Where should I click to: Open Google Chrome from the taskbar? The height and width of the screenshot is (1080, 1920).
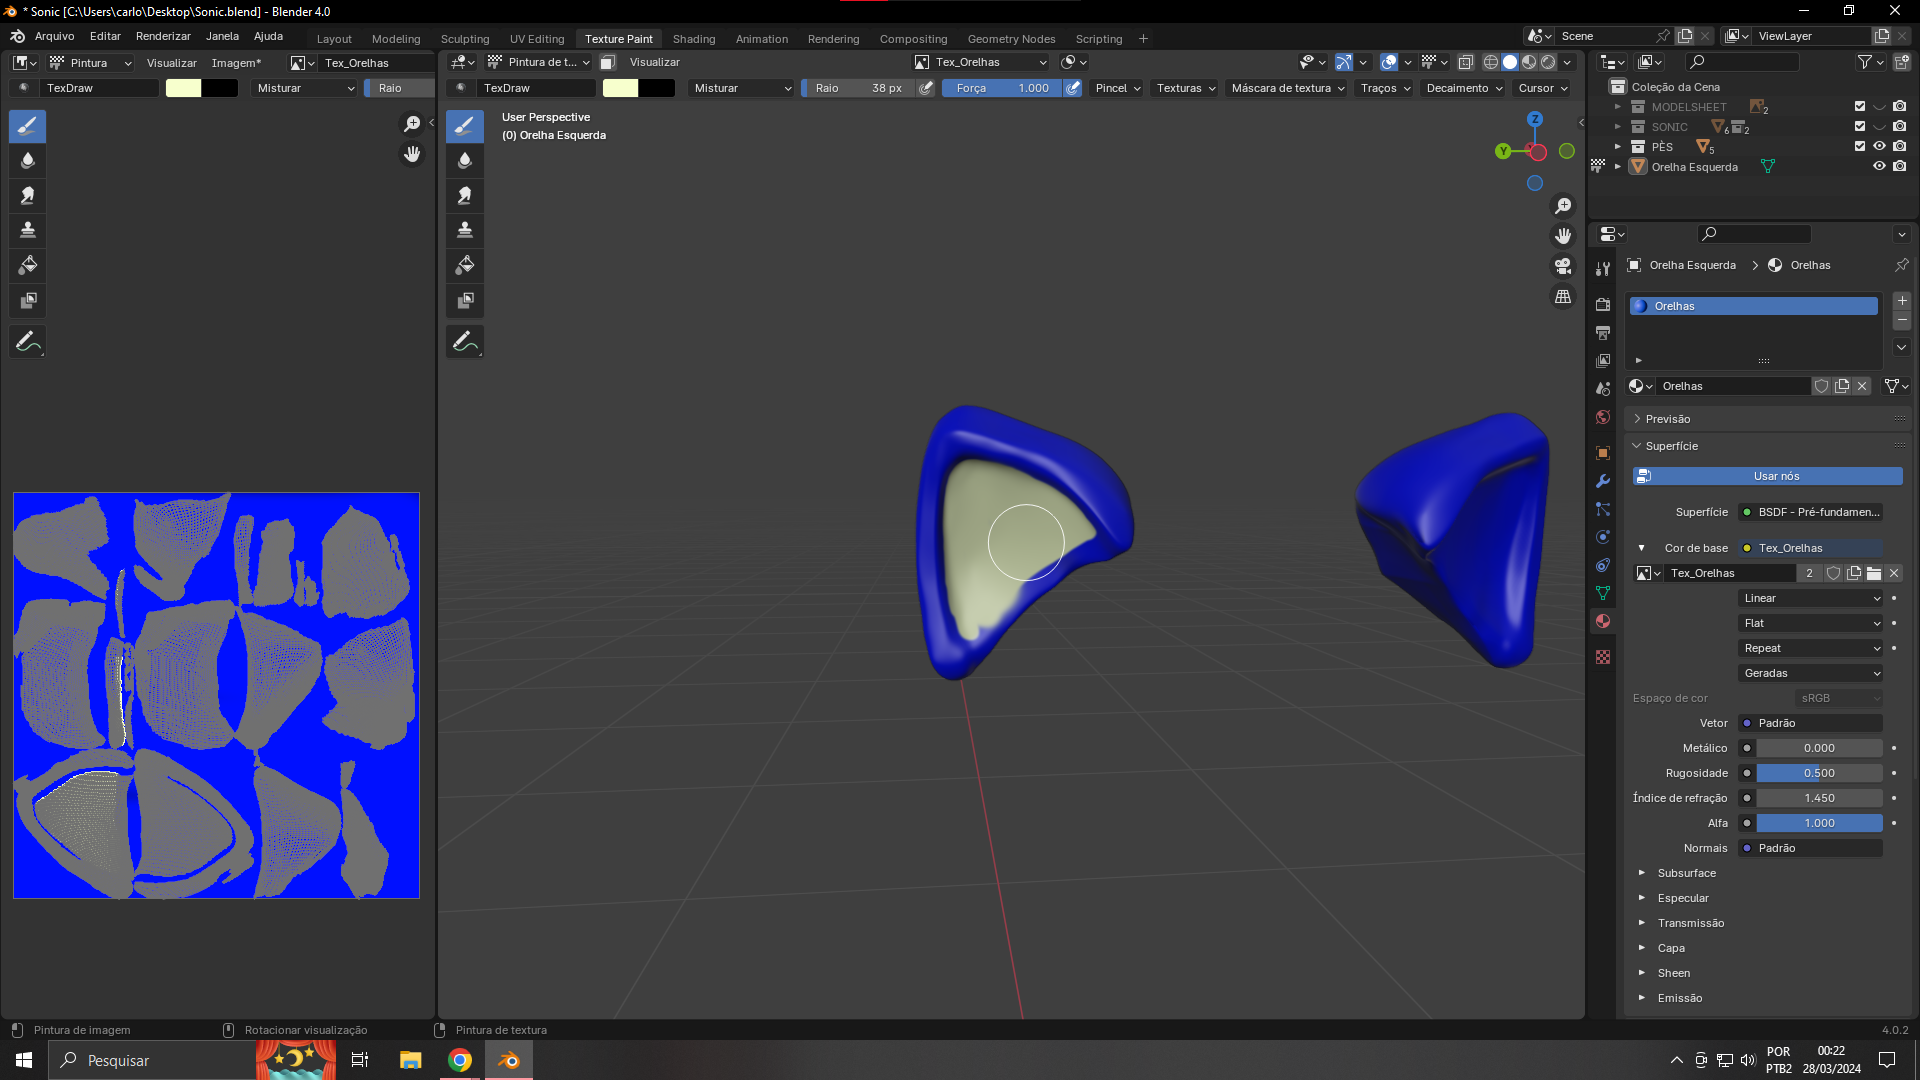click(x=460, y=1060)
